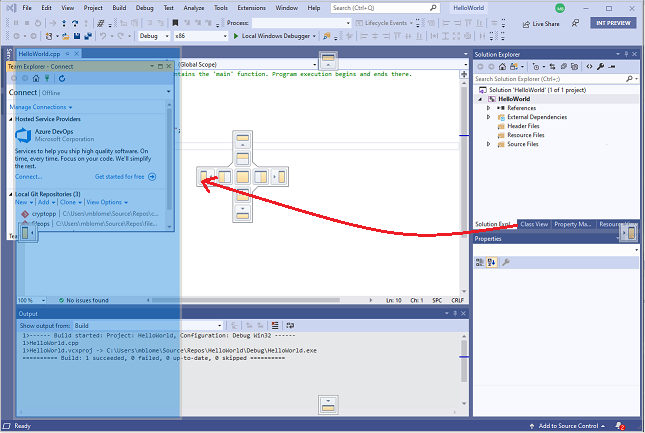Click the Properties wrench icon in Solution Explorer
Image resolution: width=645 pixels, height=433 pixels.
(x=601, y=67)
